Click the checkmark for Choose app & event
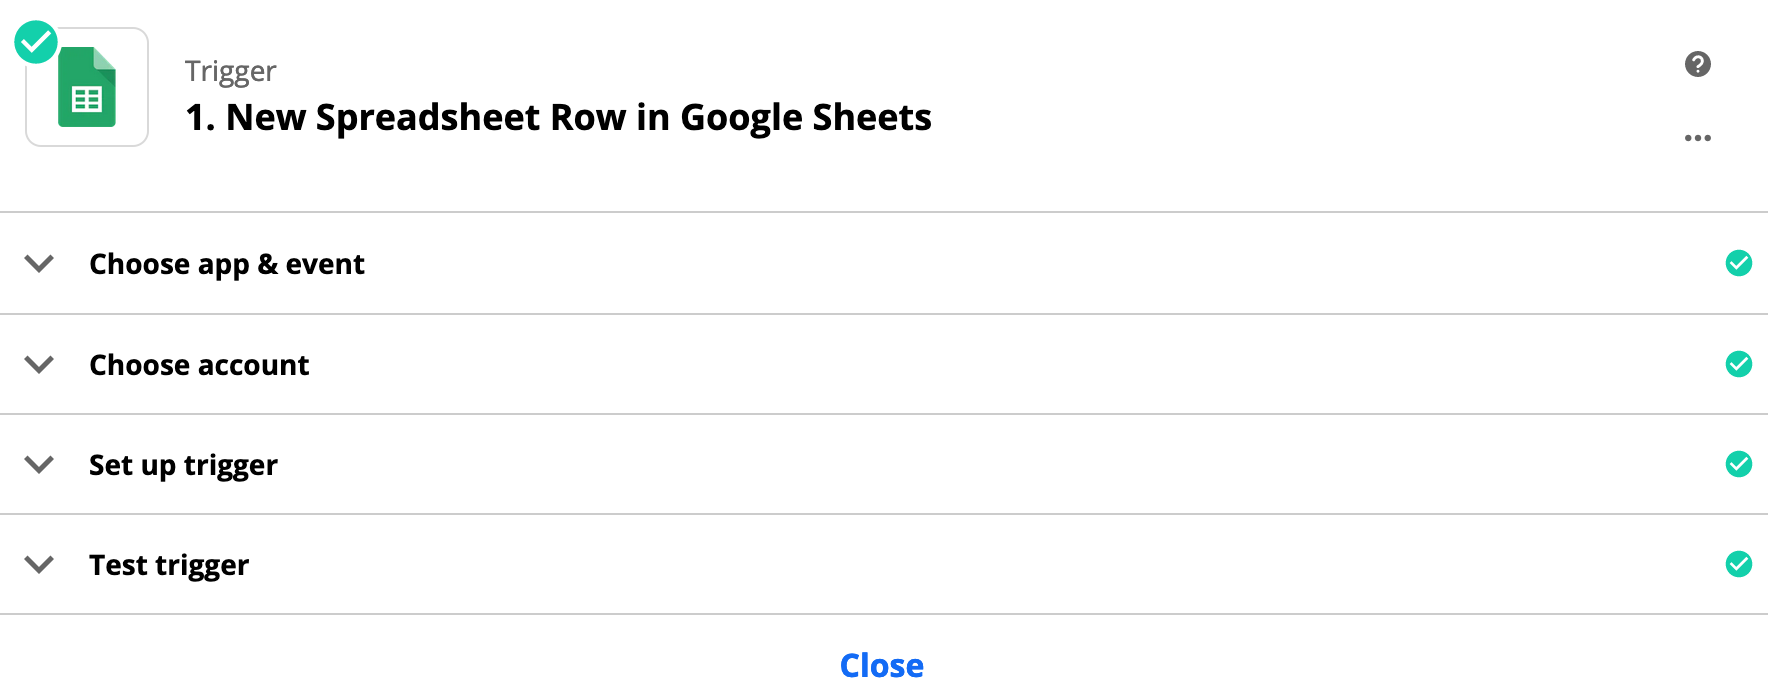This screenshot has height=694, width=1768. point(1738,263)
